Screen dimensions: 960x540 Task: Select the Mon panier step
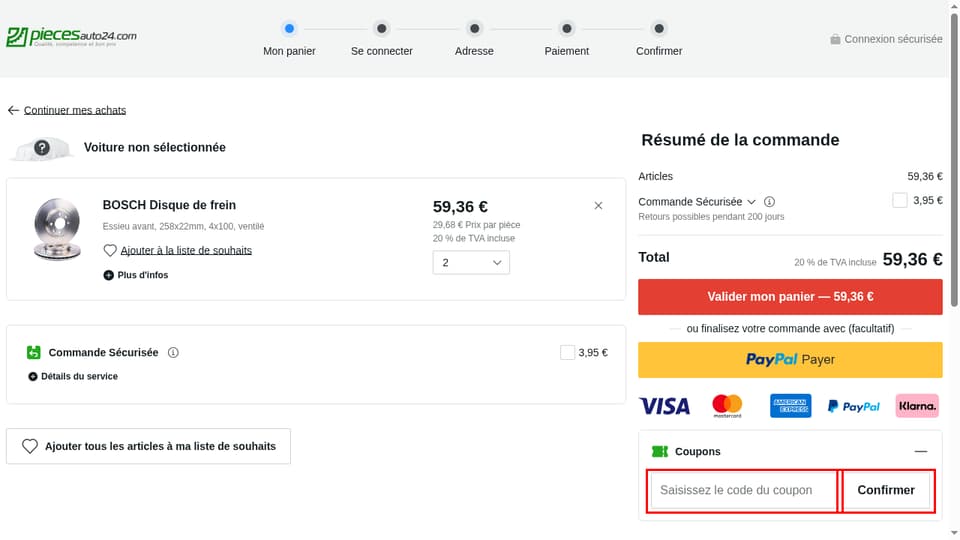(289, 40)
